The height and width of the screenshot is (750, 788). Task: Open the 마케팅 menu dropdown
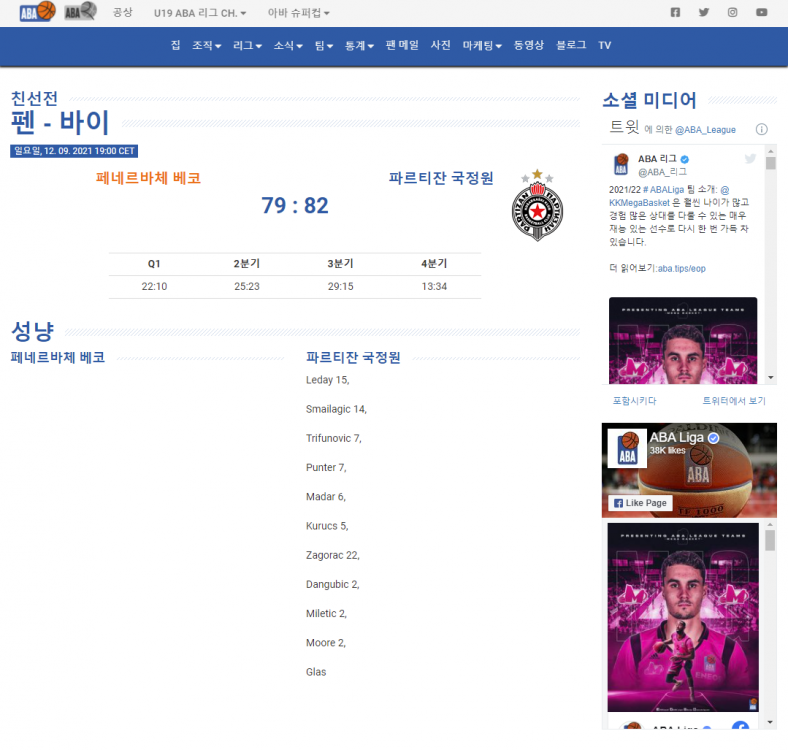[482, 45]
